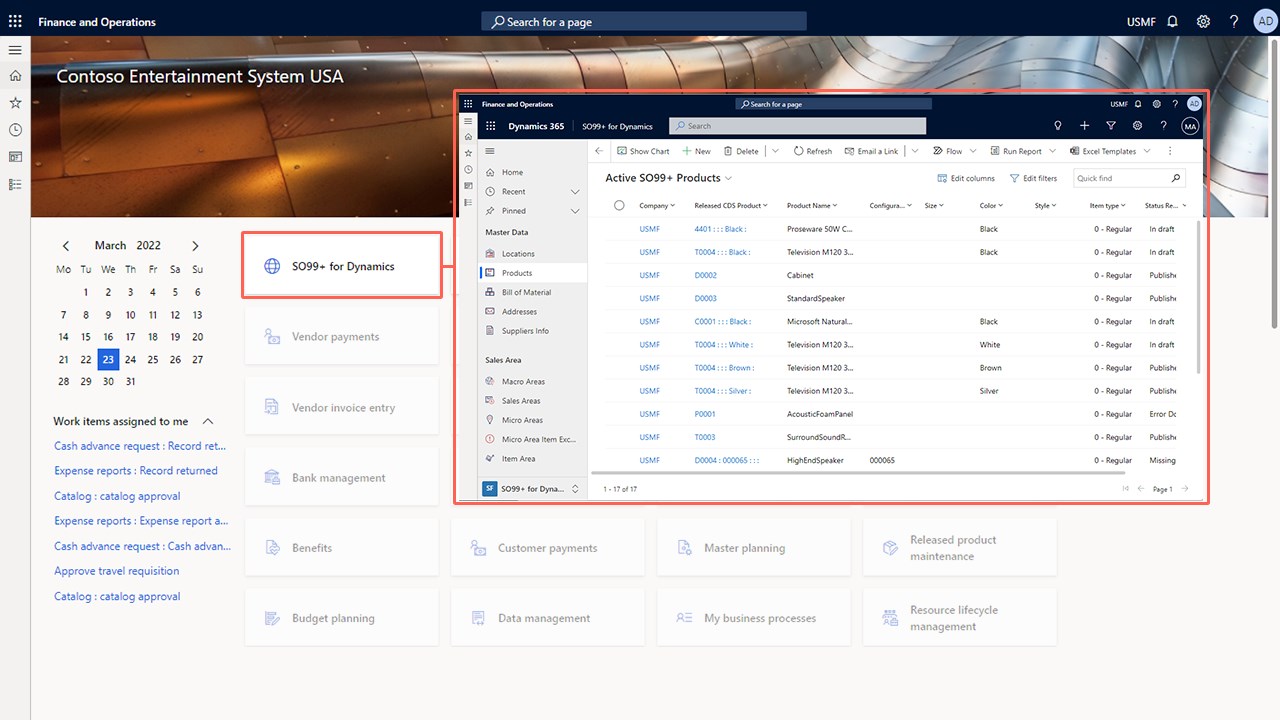Open the Vendor payments tile
Screen dimensions: 1280x720
tap(342, 337)
